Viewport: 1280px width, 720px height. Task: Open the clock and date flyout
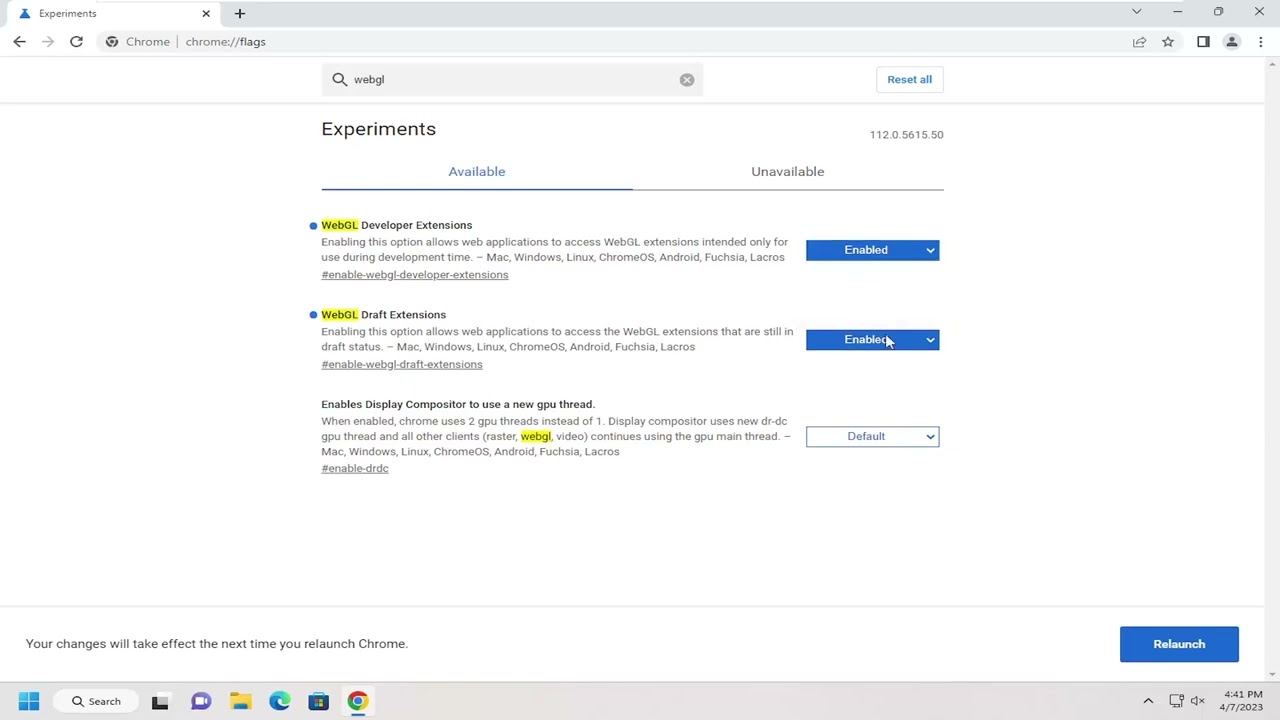coord(1241,701)
